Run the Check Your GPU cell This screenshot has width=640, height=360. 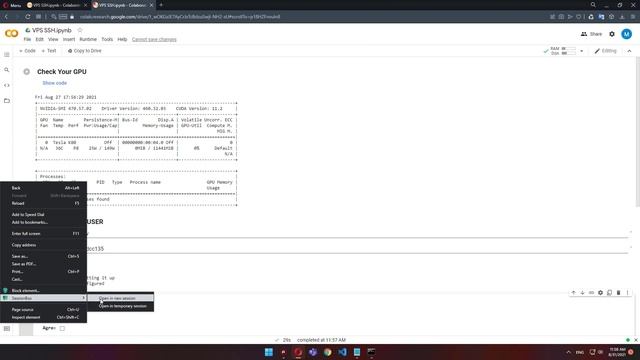point(27,72)
